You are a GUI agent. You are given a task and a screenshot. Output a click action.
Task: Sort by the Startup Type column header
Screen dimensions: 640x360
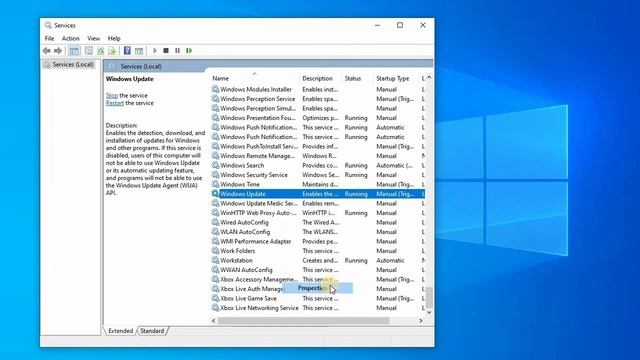click(x=396, y=78)
